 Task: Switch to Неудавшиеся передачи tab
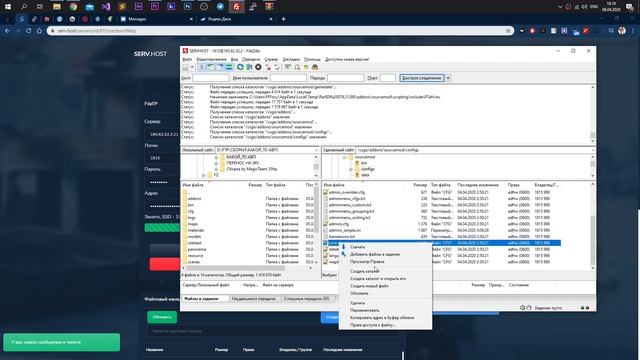point(253,299)
